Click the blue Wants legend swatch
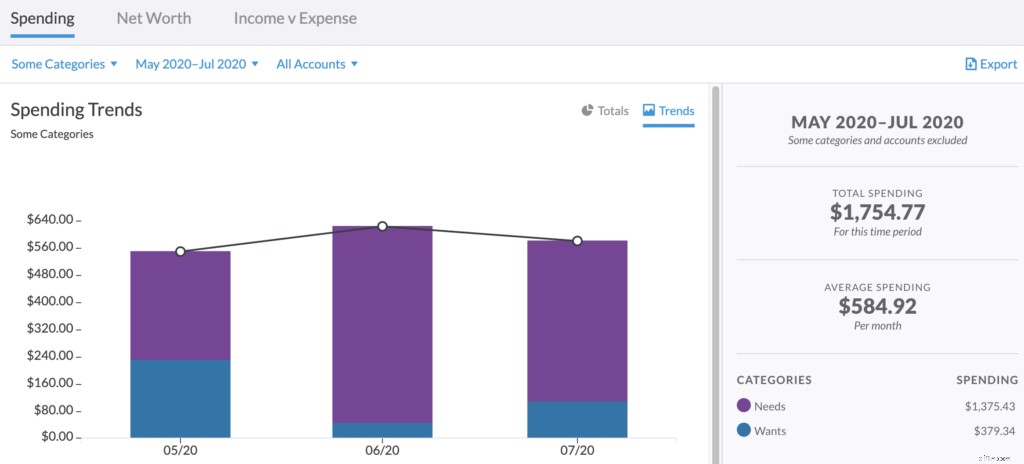Image resolution: width=1024 pixels, height=464 pixels. 744,430
